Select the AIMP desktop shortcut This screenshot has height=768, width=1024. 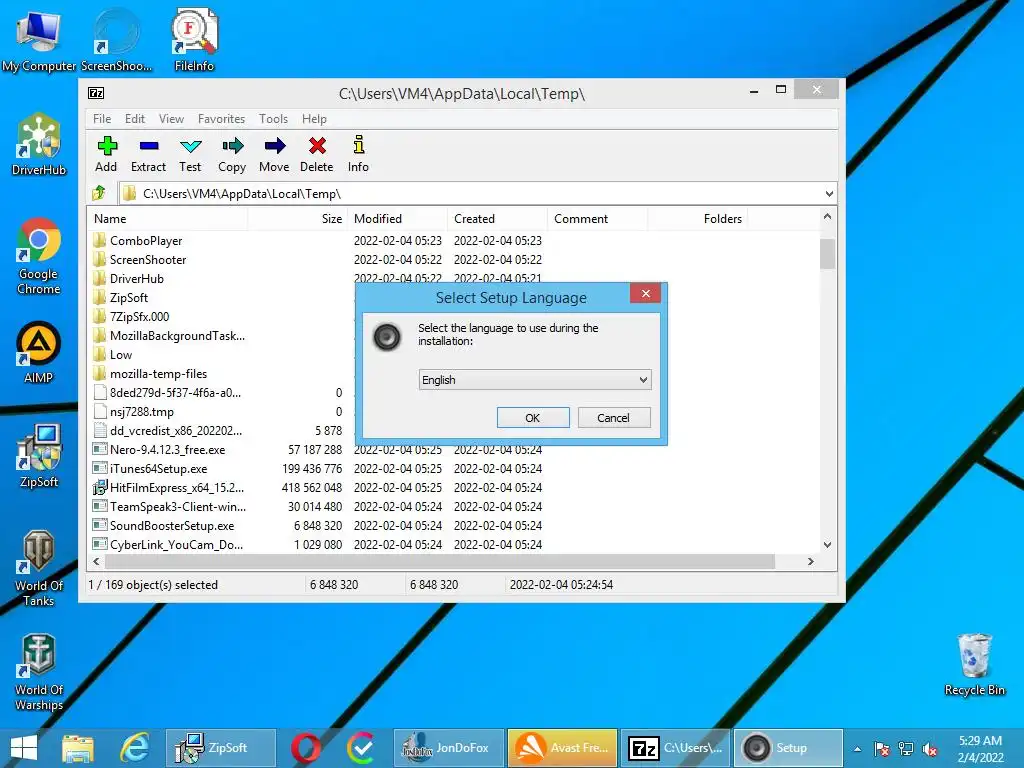[x=39, y=353]
